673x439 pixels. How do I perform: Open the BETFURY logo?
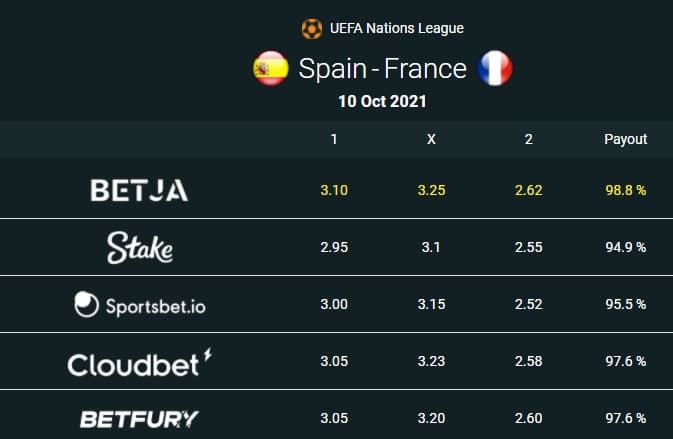click(x=139, y=419)
